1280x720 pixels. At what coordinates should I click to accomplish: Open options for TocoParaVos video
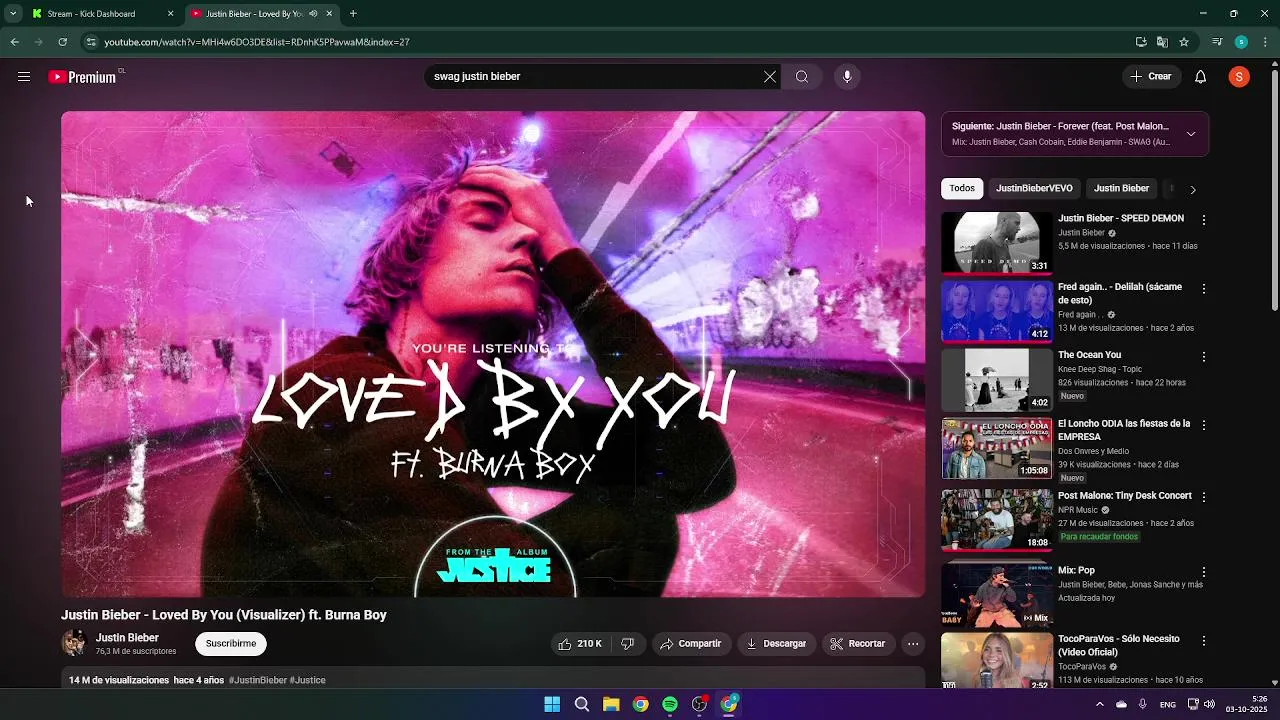(1204, 640)
